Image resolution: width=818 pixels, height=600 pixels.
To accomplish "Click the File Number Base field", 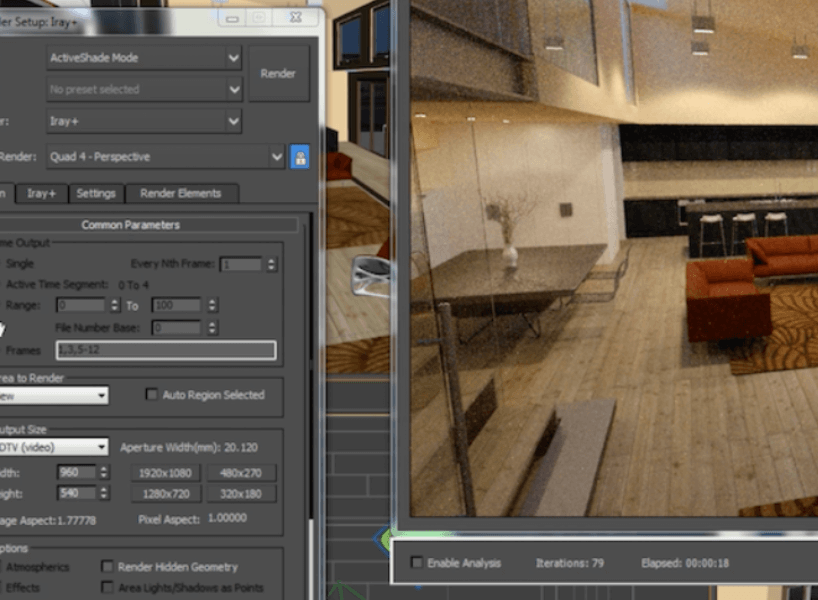I will point(176,328).
